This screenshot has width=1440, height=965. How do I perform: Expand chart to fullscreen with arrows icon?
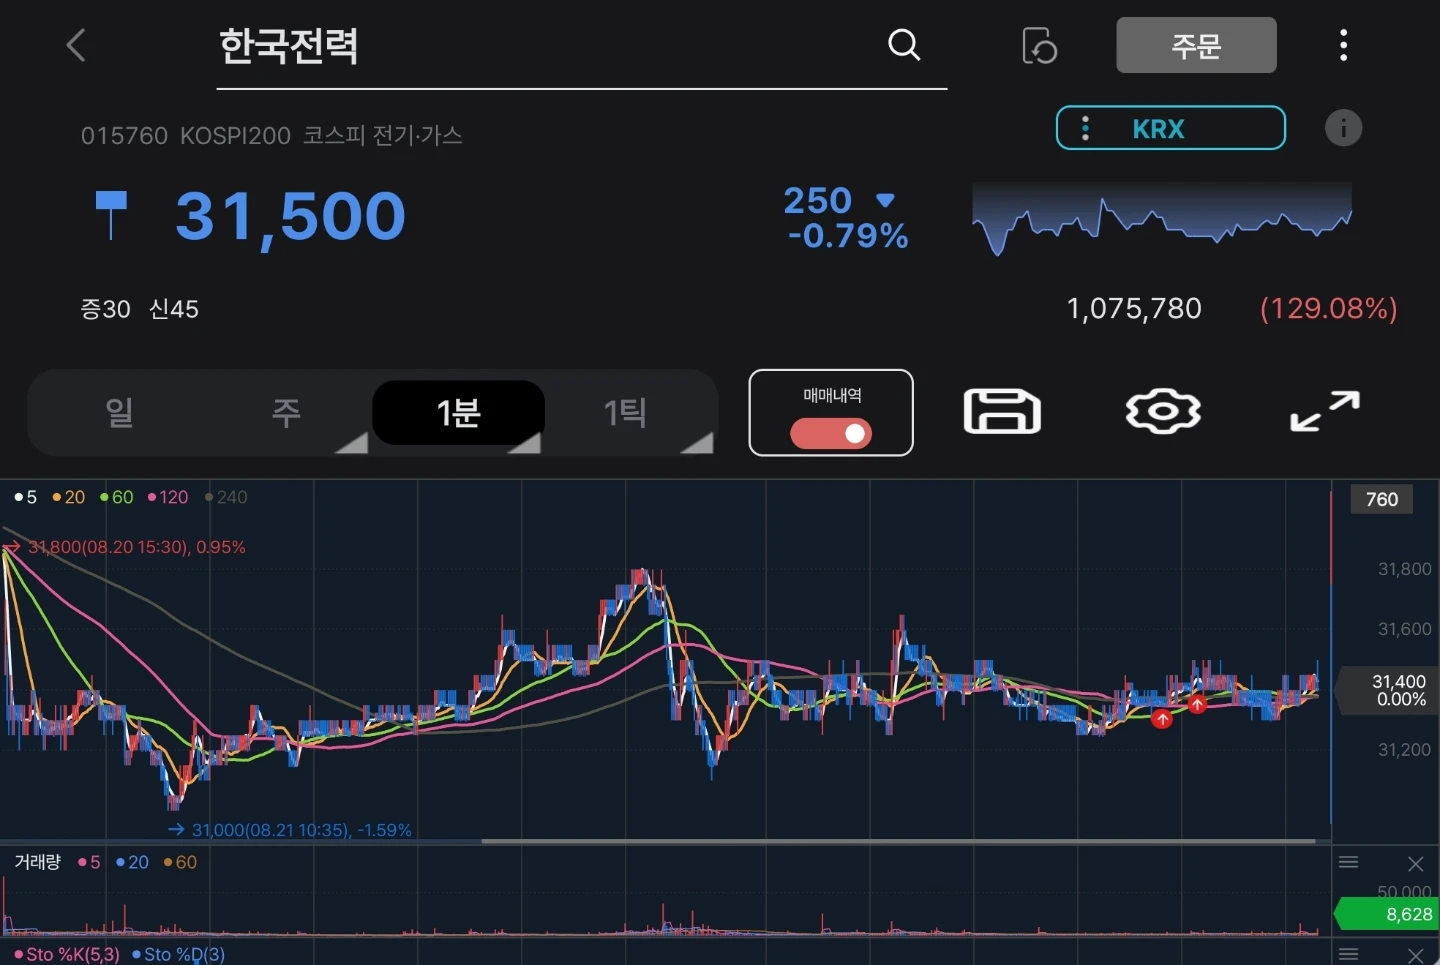pyautogui.click(x=1325, y=411)
